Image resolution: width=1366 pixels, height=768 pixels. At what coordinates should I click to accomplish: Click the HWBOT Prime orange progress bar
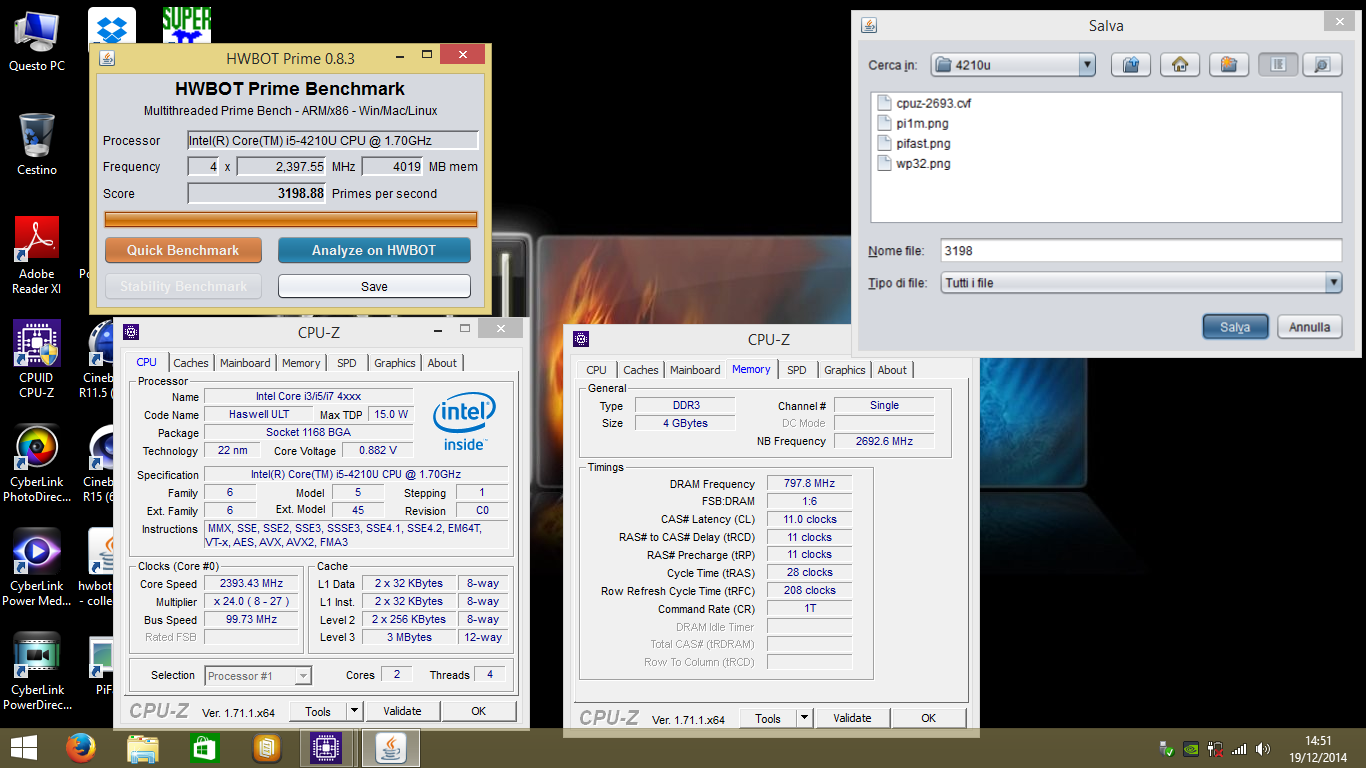291,219
